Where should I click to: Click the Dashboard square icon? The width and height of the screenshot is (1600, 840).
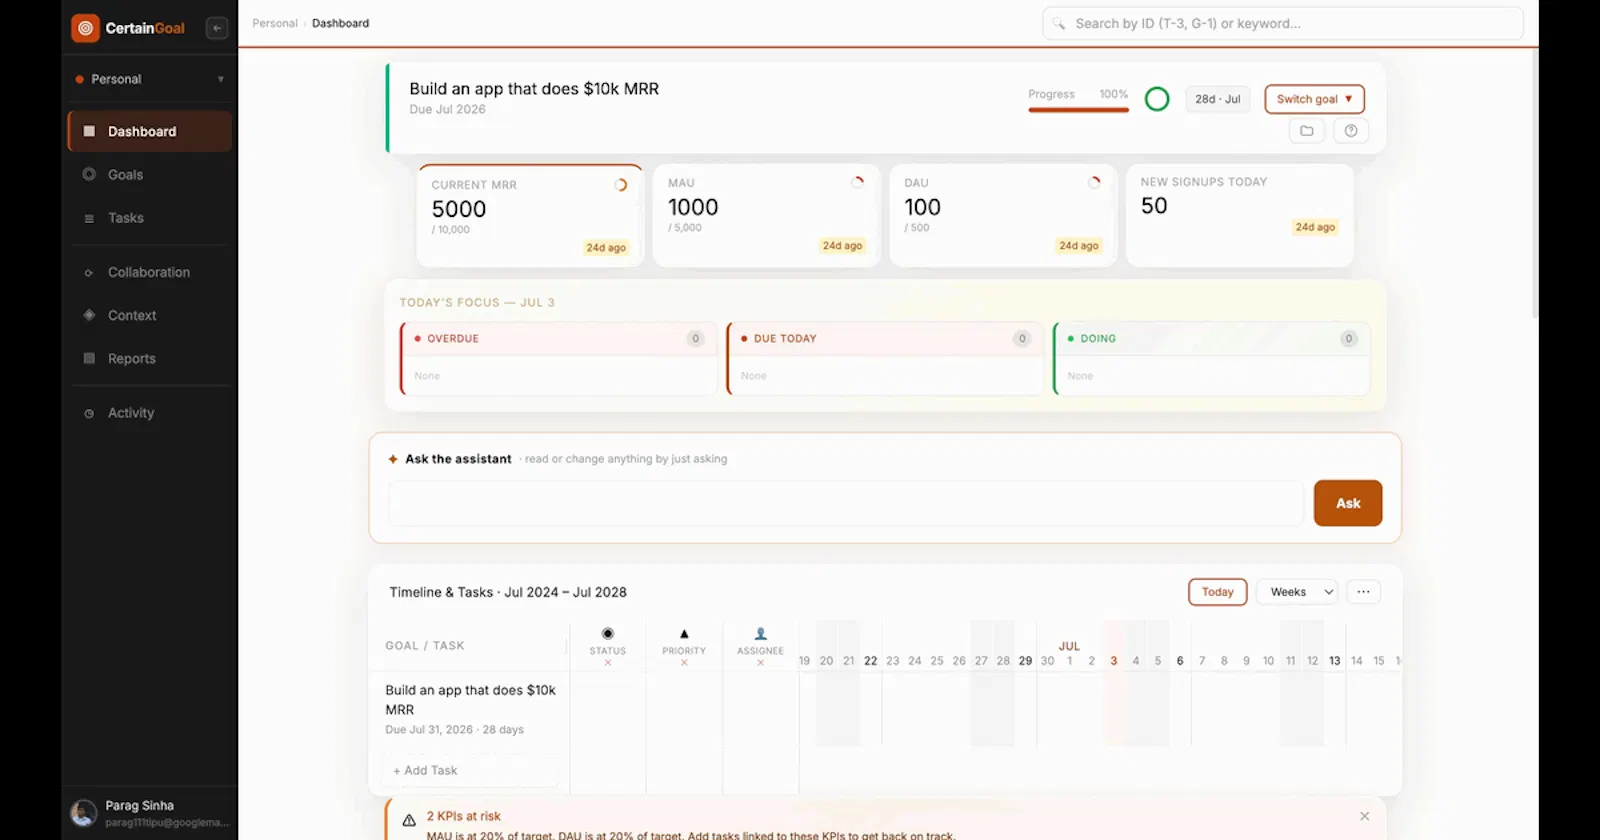click(89, 131)
